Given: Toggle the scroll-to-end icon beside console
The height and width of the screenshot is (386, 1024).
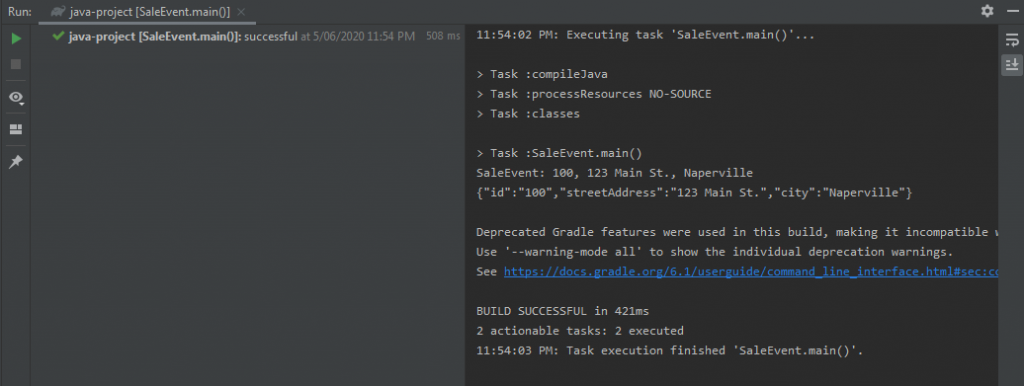Looking at the screenshot, I should click(x=1012, y=64).
